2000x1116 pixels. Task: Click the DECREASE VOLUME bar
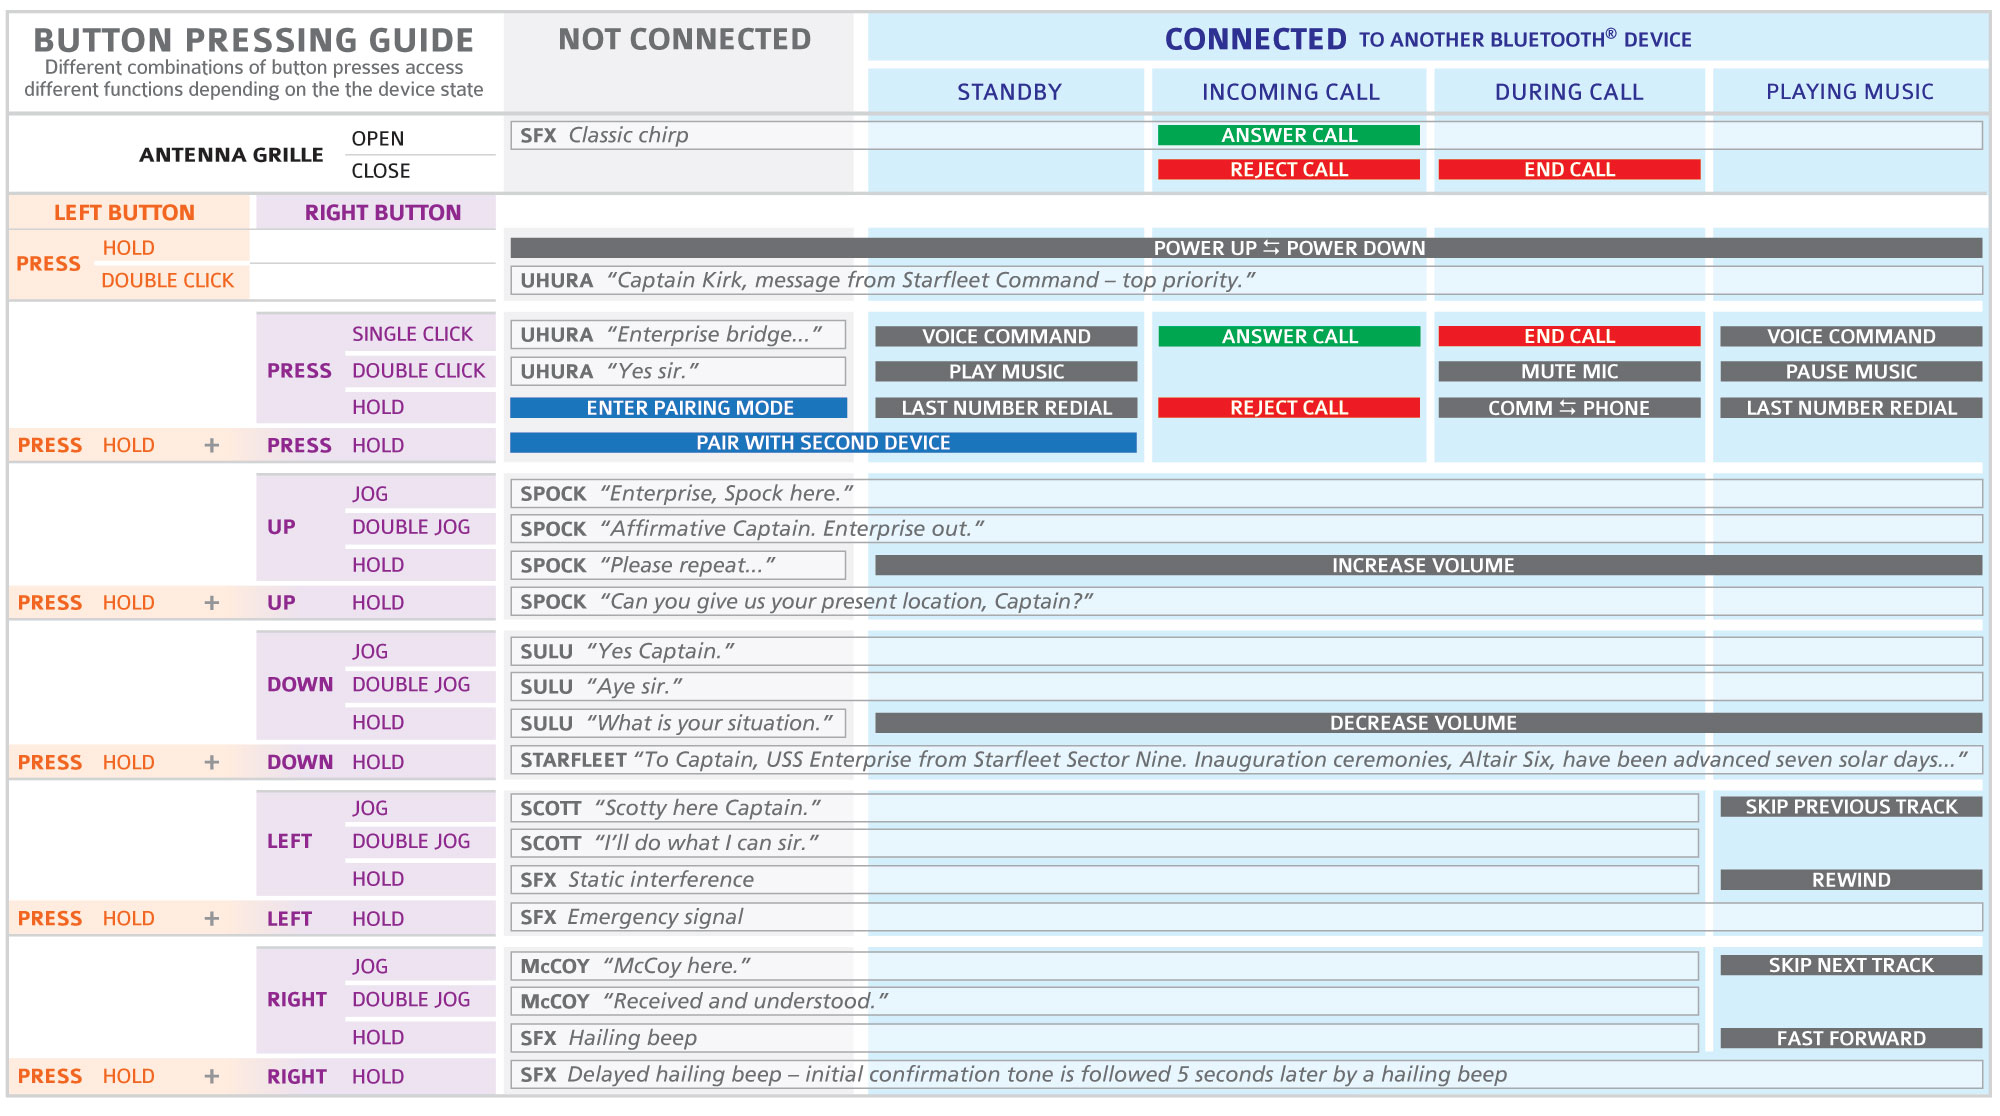pos(1429,723)
